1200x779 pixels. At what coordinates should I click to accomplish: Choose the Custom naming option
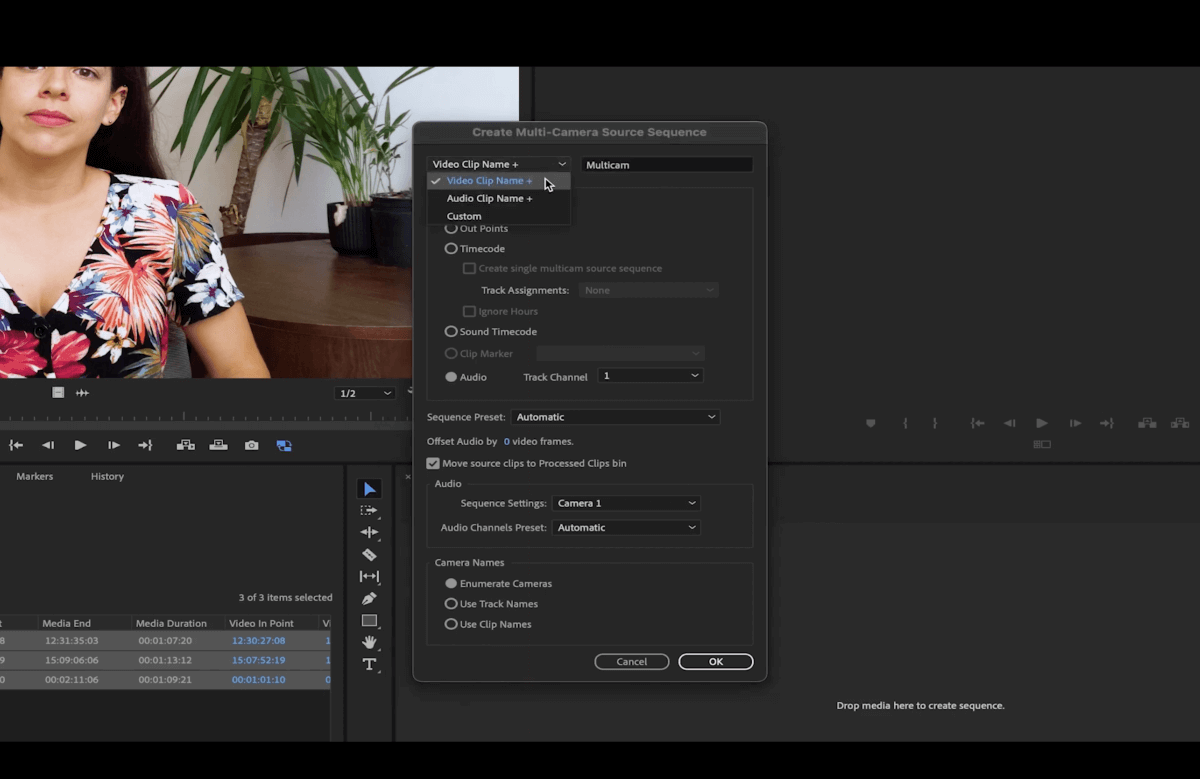point(499,216)
